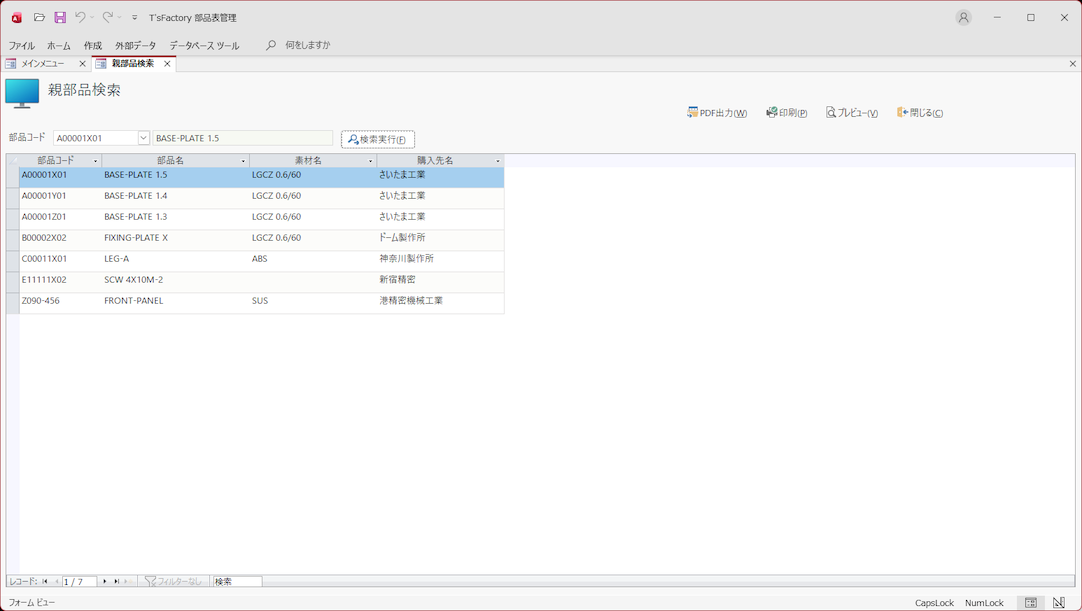The height and width of the screenshot is (611, 1082).
Task: Switch to Form View icon in status bar
Action: click(x=1031, y=603)
